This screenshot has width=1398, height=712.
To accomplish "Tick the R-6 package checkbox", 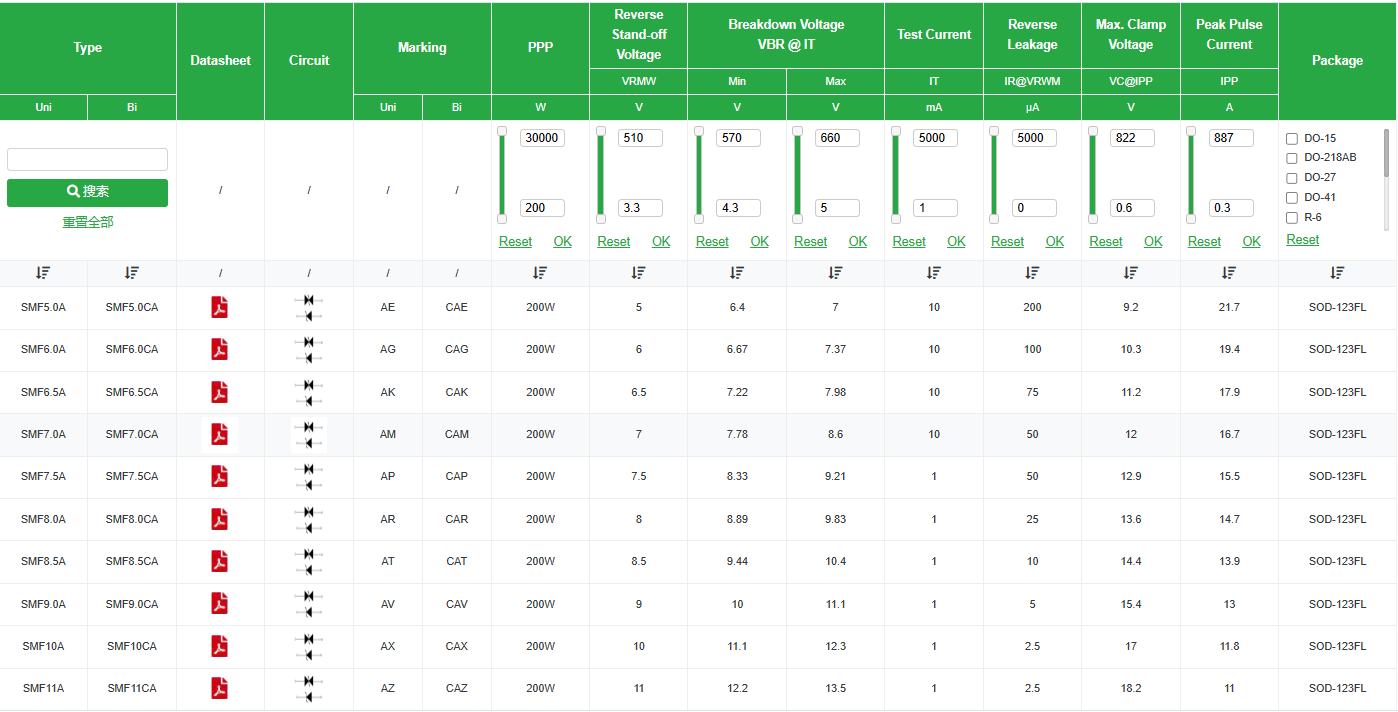I will click(x=1292, y=217).
